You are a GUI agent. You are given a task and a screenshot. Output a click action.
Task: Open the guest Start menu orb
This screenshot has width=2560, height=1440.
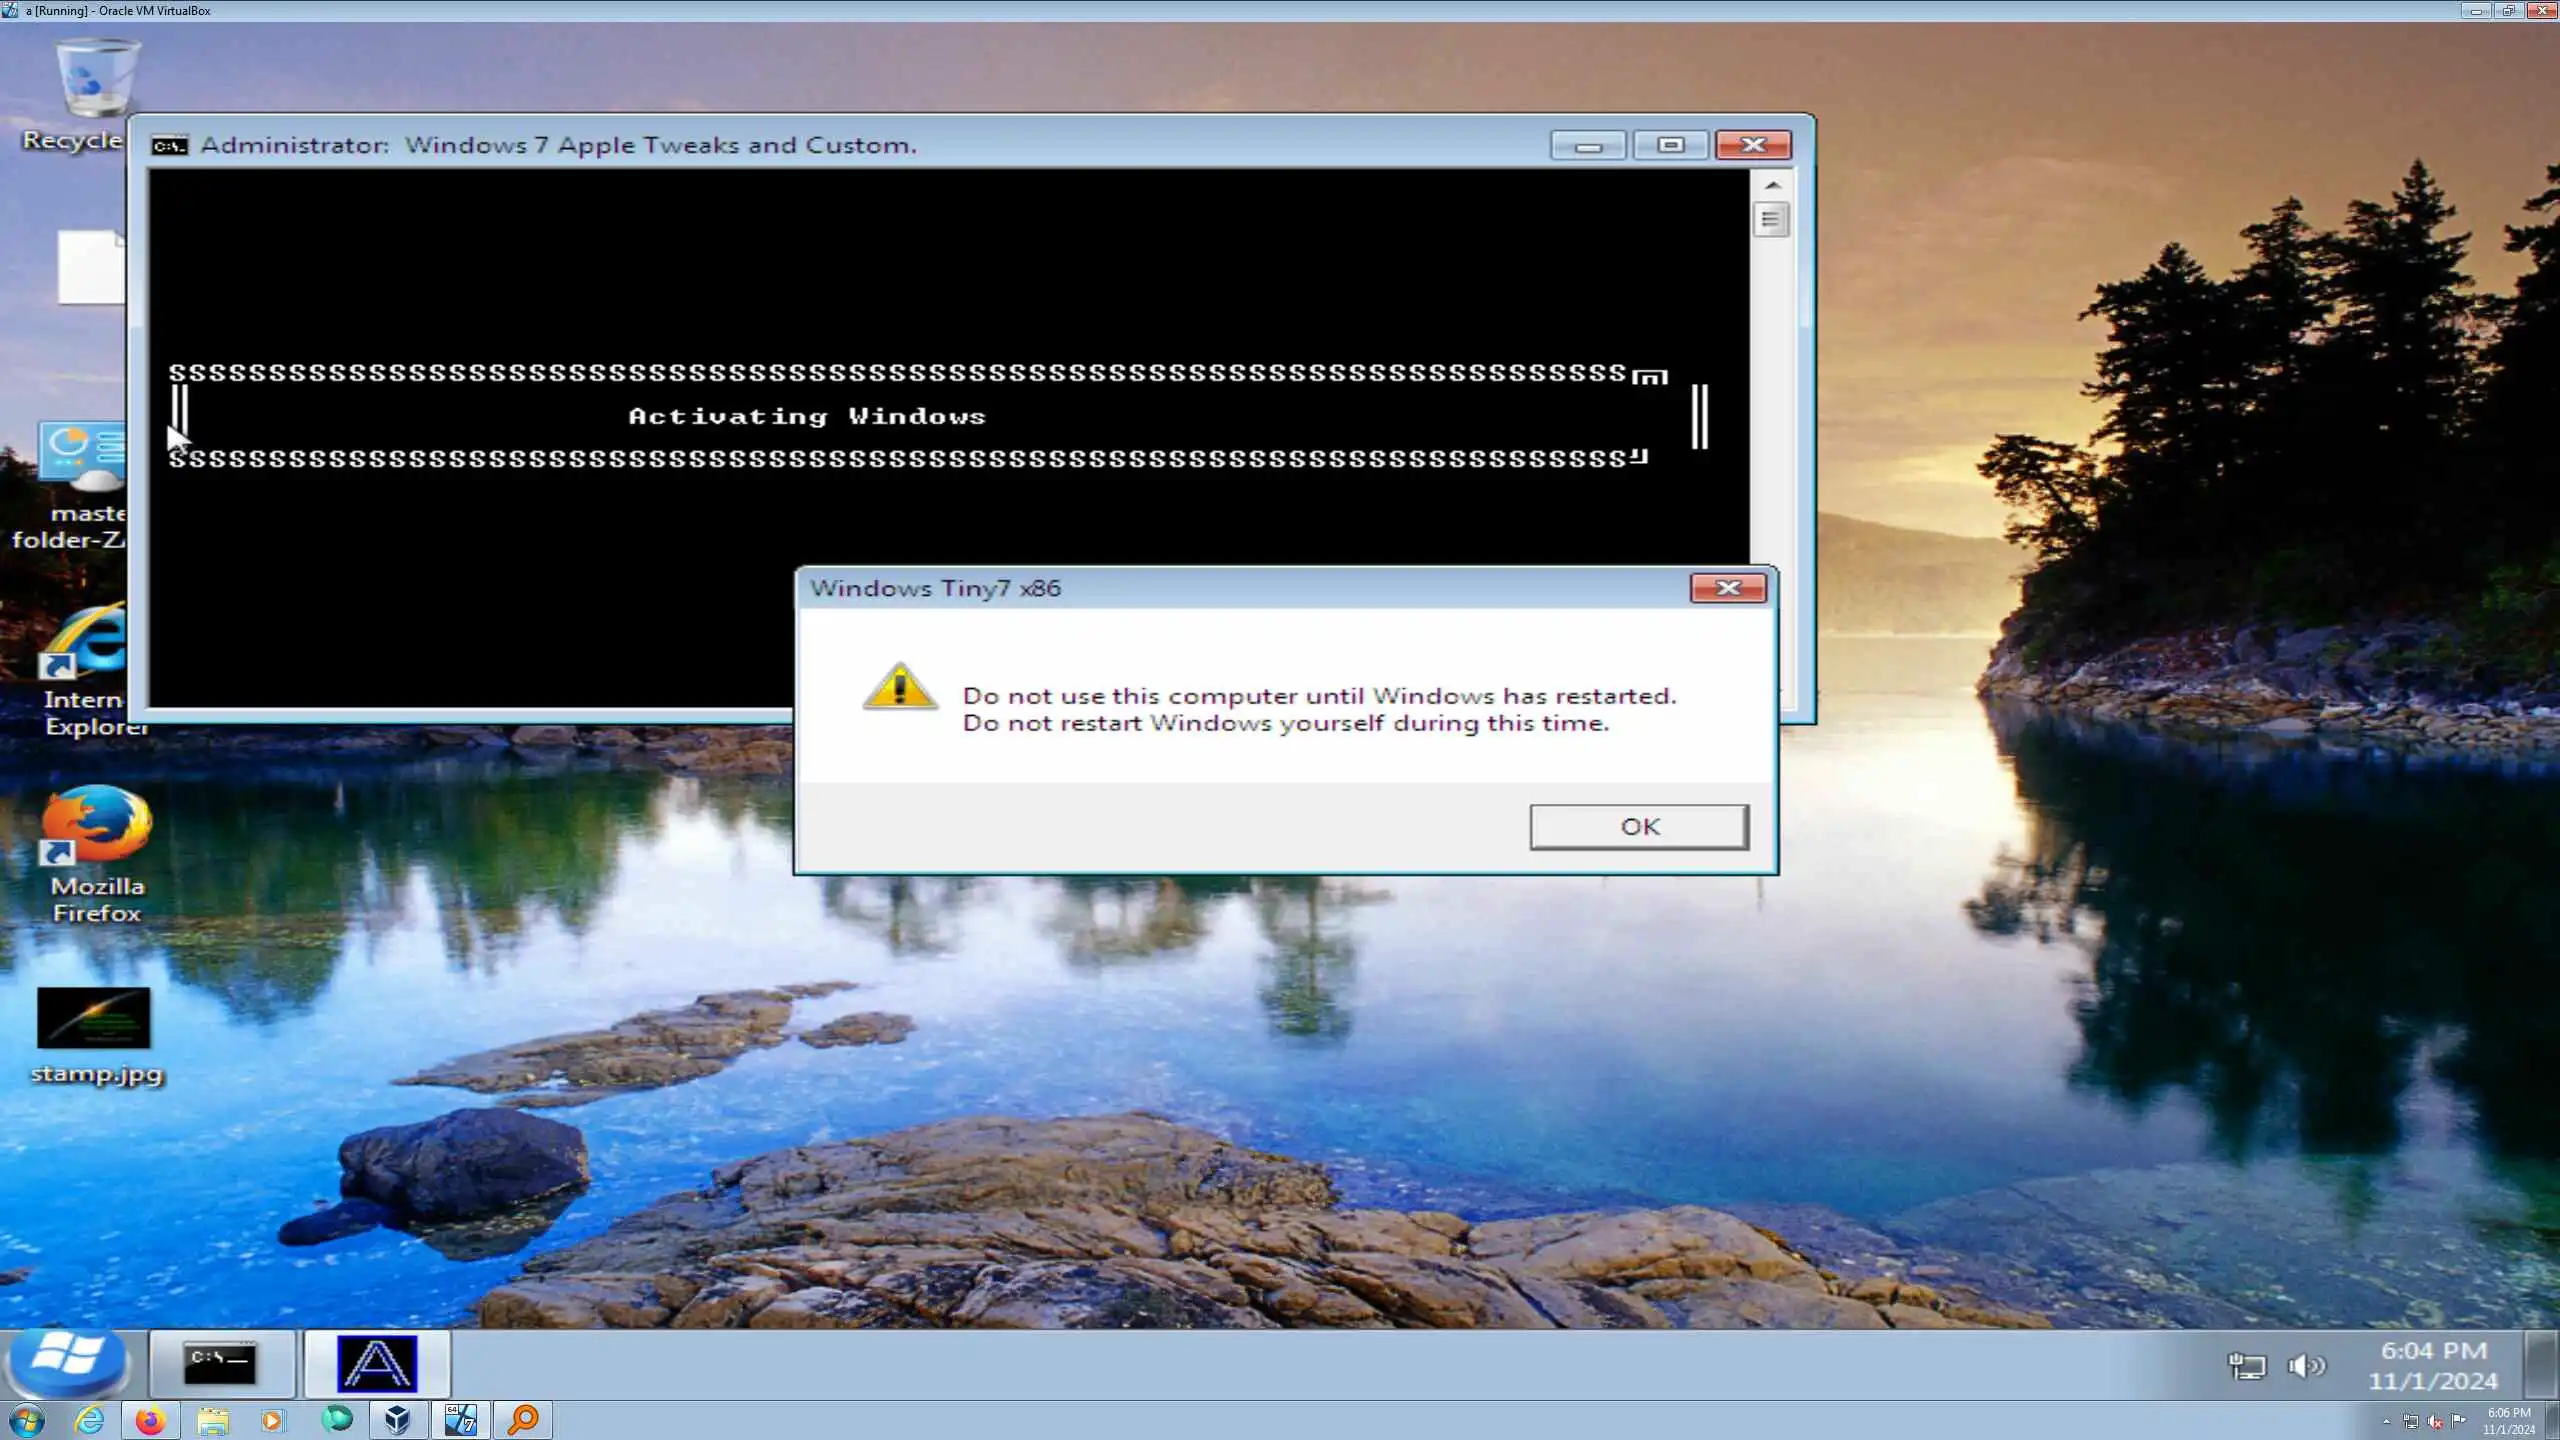66,1361
